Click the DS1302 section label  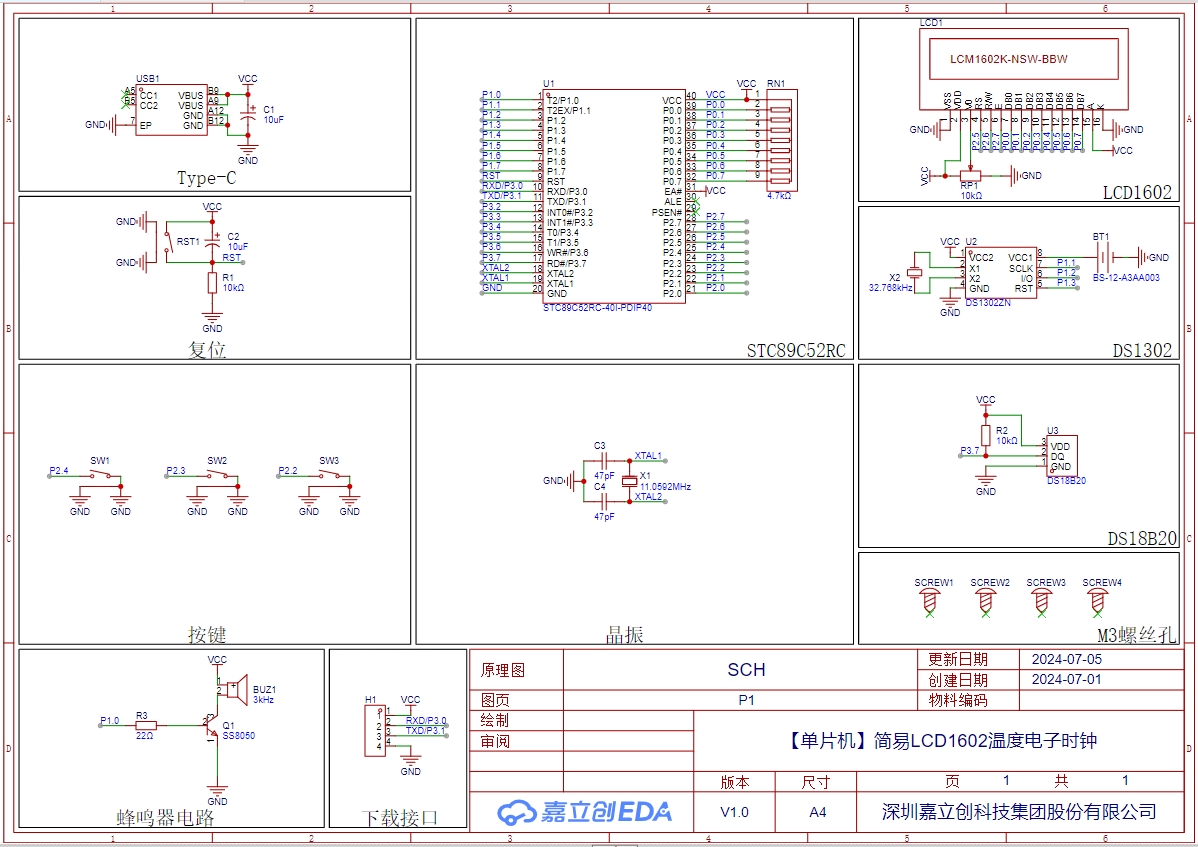tap(1141, 351)
